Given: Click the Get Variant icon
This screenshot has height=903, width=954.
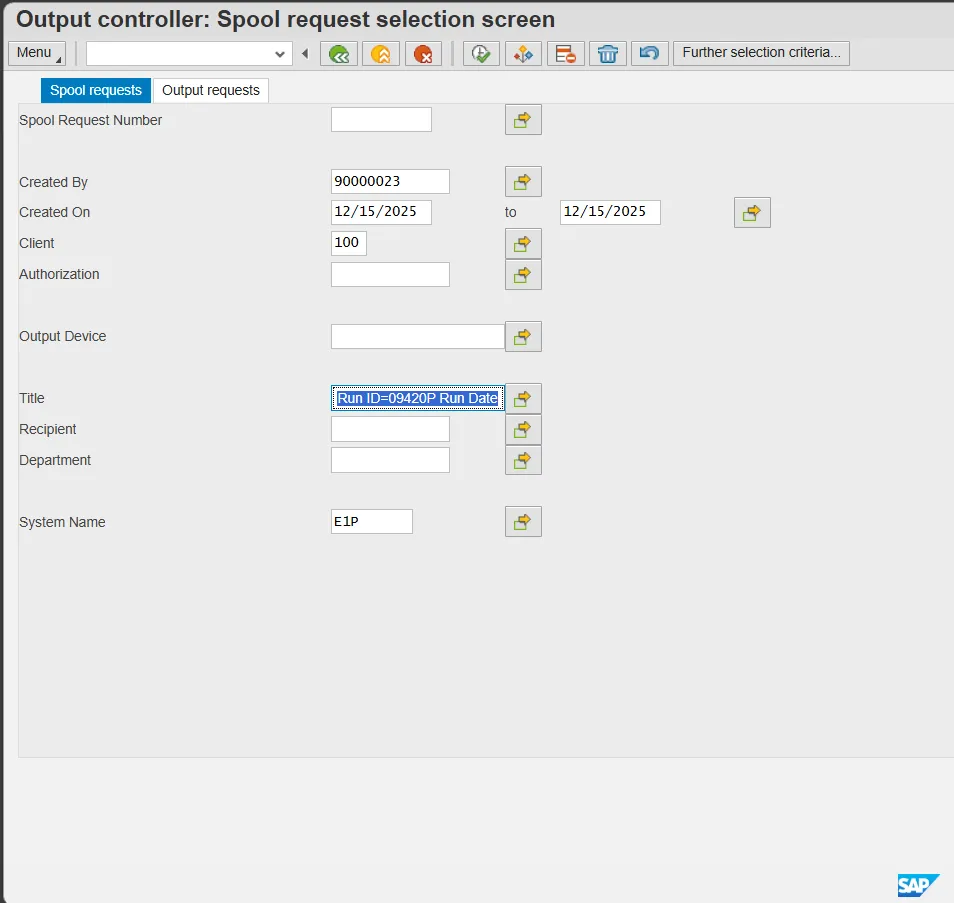Looking at the screenshot, I should (523, 54).
